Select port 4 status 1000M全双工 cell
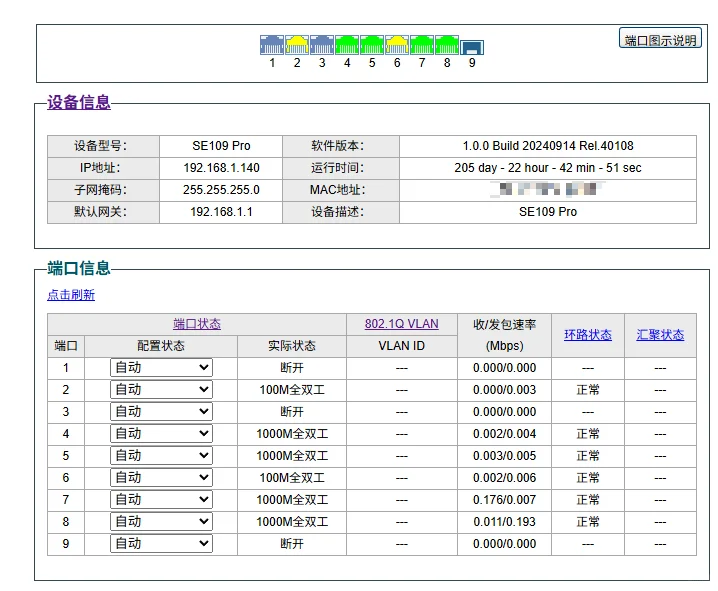 tap(292, 434)
